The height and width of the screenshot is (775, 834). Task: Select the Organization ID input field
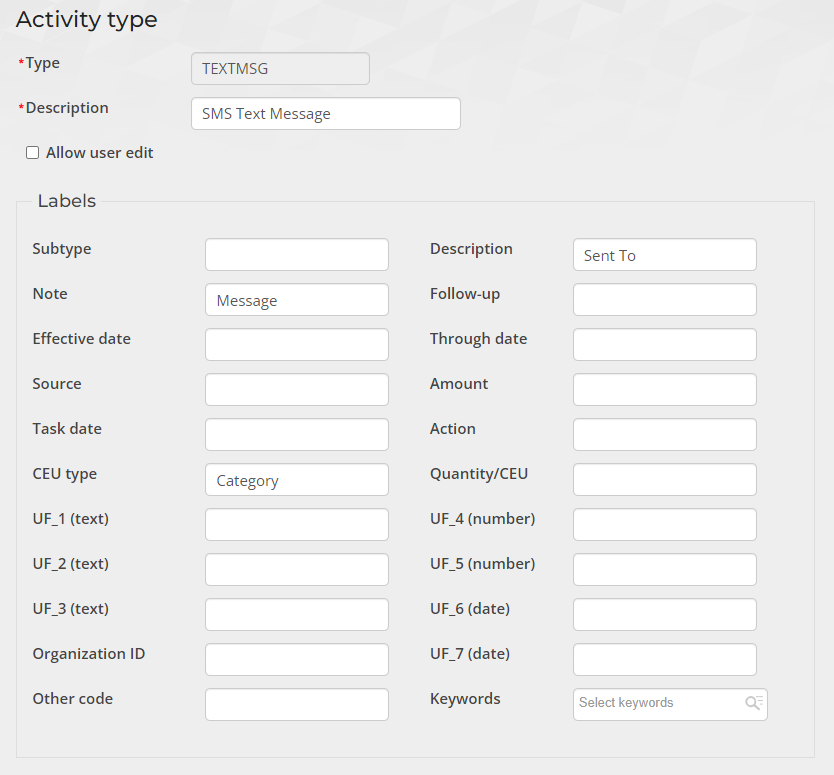(x=296, y=660)
